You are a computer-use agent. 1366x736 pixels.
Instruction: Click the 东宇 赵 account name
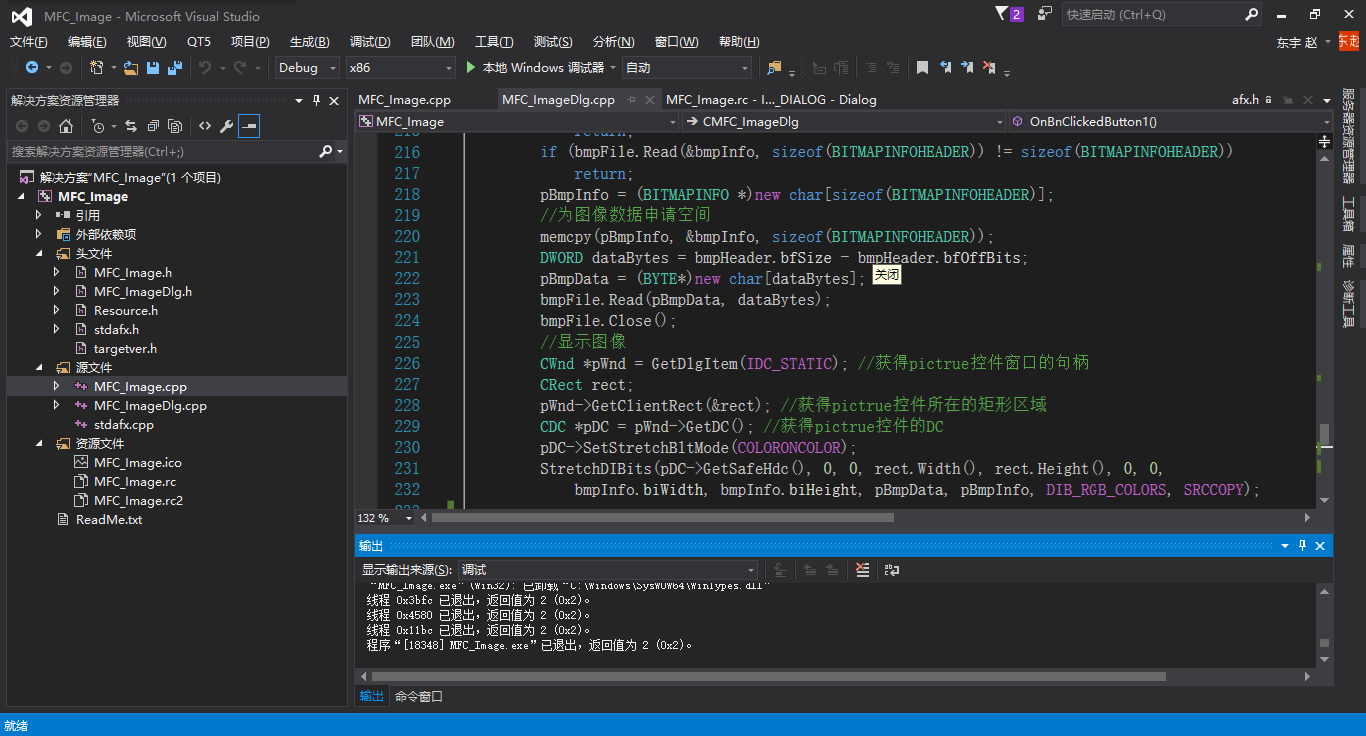(x=1297, y=42)
